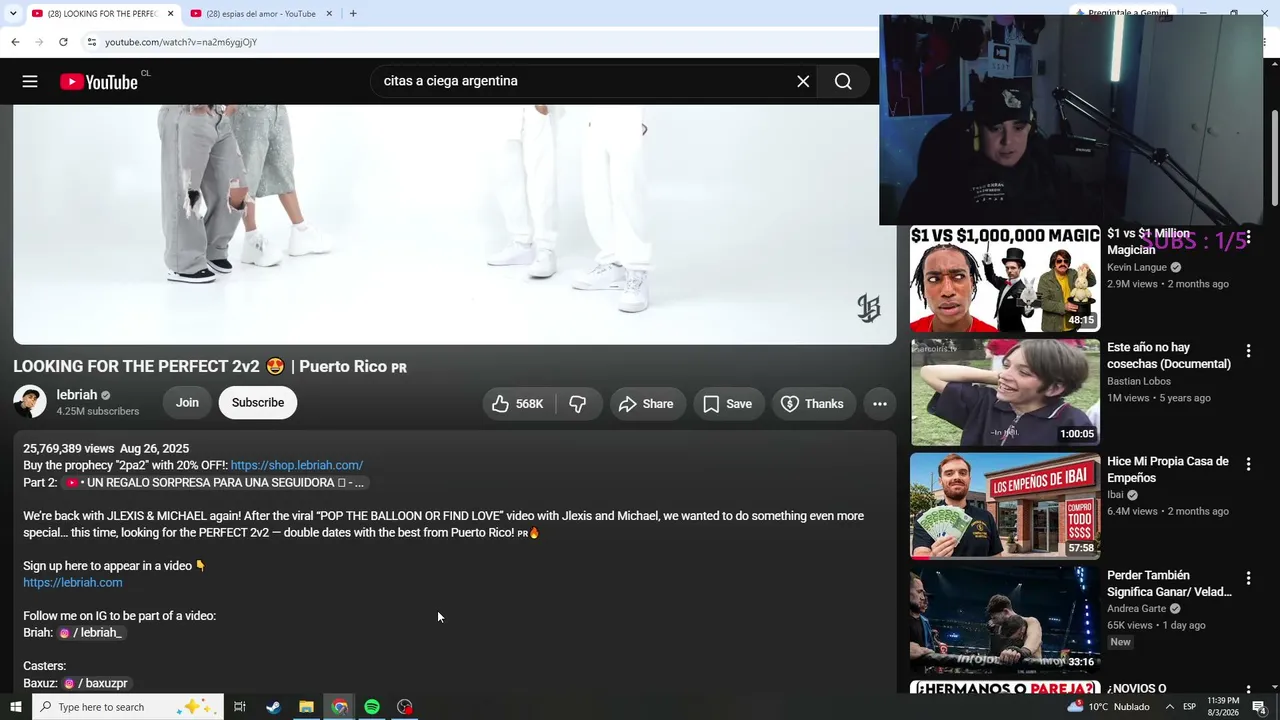The width and height of the screenshot is (1280, 720).
Task: Click "Perder También Significa Ganar" video title
Action: pyautogui.click(x=1169, y=584)
